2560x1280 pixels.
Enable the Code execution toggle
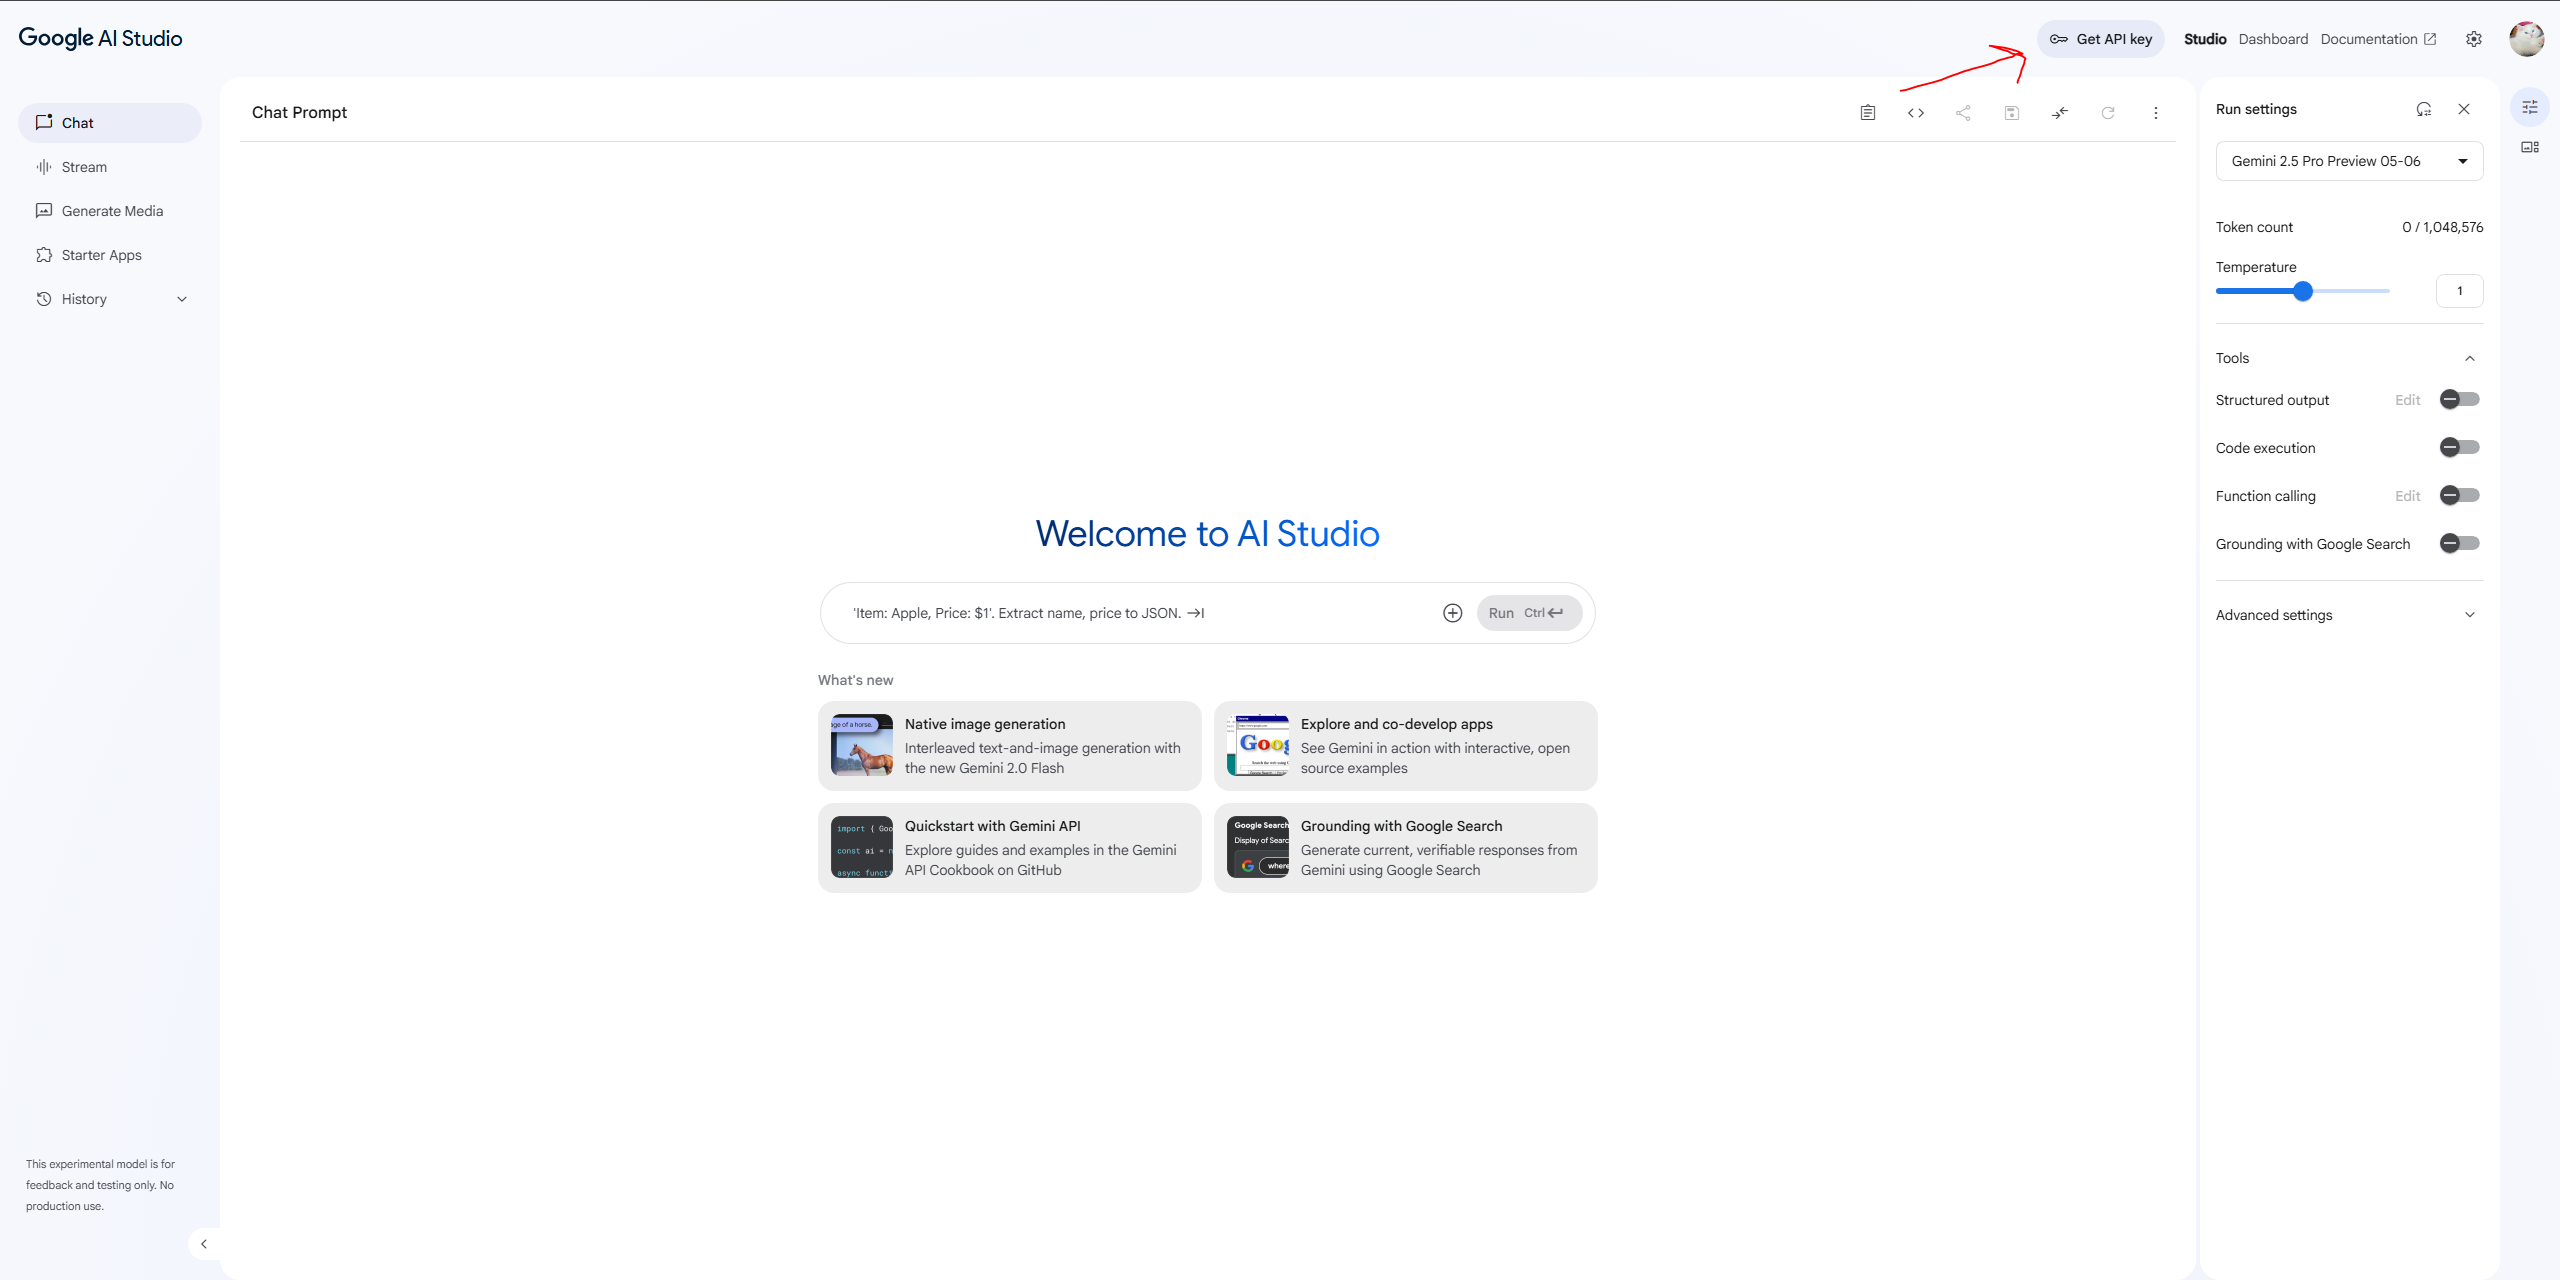point(2459,447)
